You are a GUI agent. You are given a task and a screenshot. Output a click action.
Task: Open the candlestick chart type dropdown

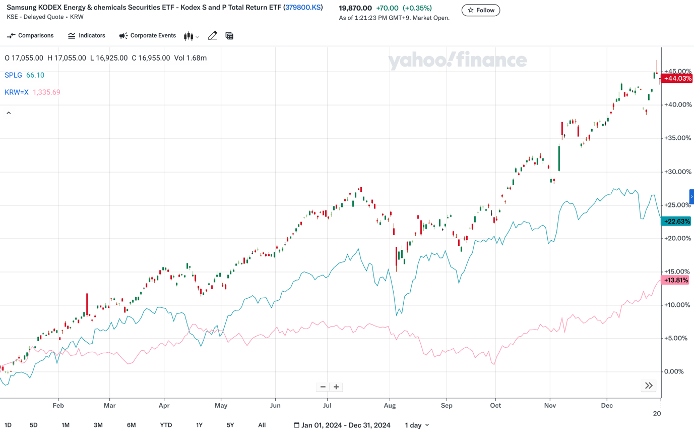tap(191, 36)
